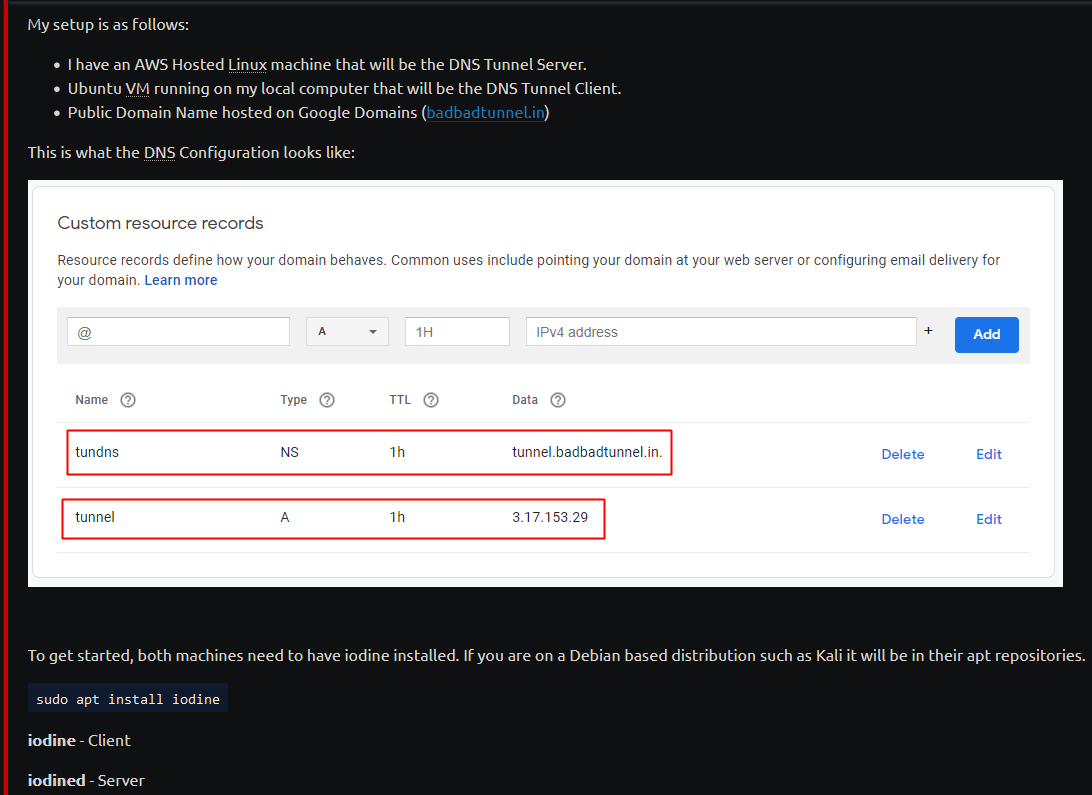Image resolution: width=1092 pixels, height=795 pixels.
Task: Click the underlined DNS abbreviation in Configuration sentence
Action: [159, 152]
